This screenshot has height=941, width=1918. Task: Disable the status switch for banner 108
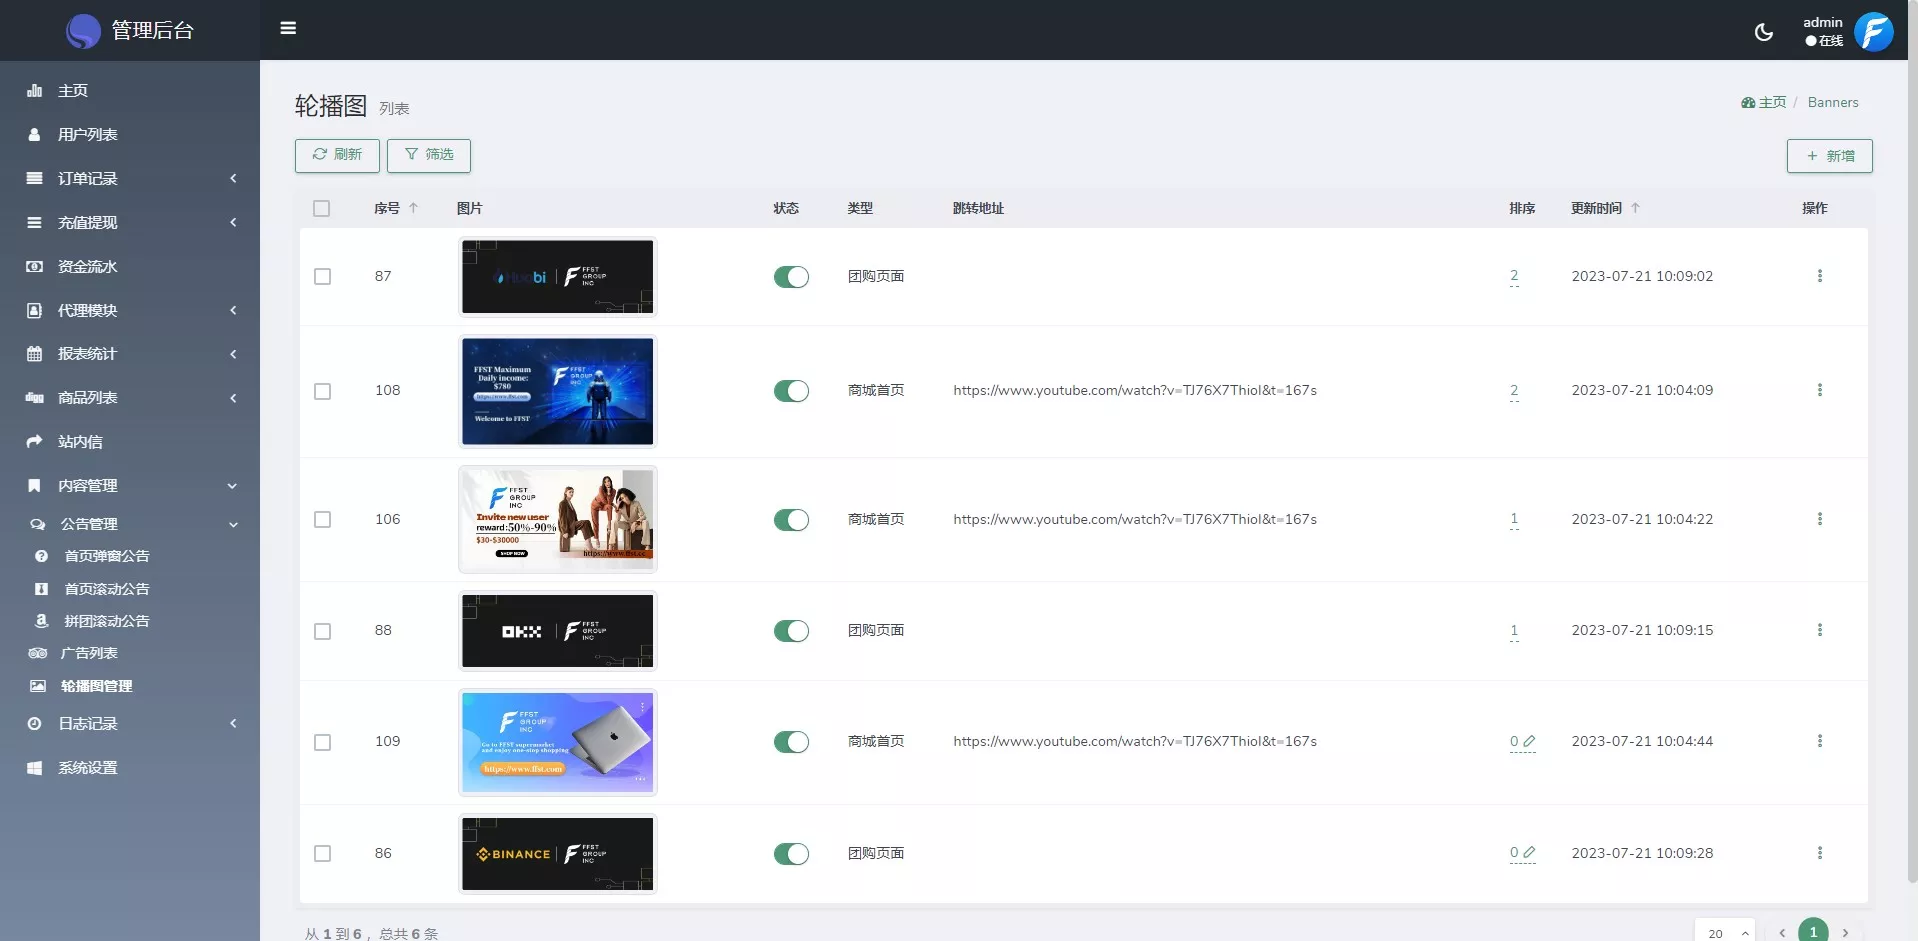point(791,391)
